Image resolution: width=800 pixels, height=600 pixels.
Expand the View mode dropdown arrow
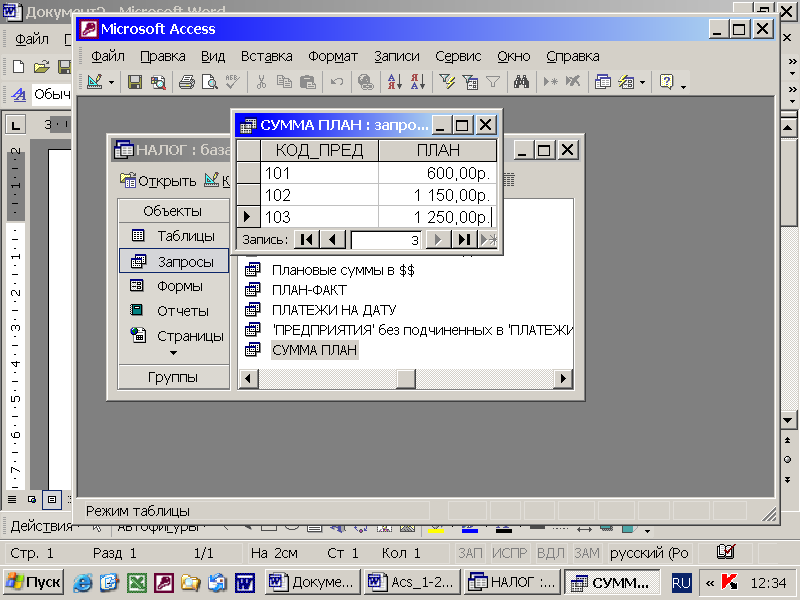[111, 82]
